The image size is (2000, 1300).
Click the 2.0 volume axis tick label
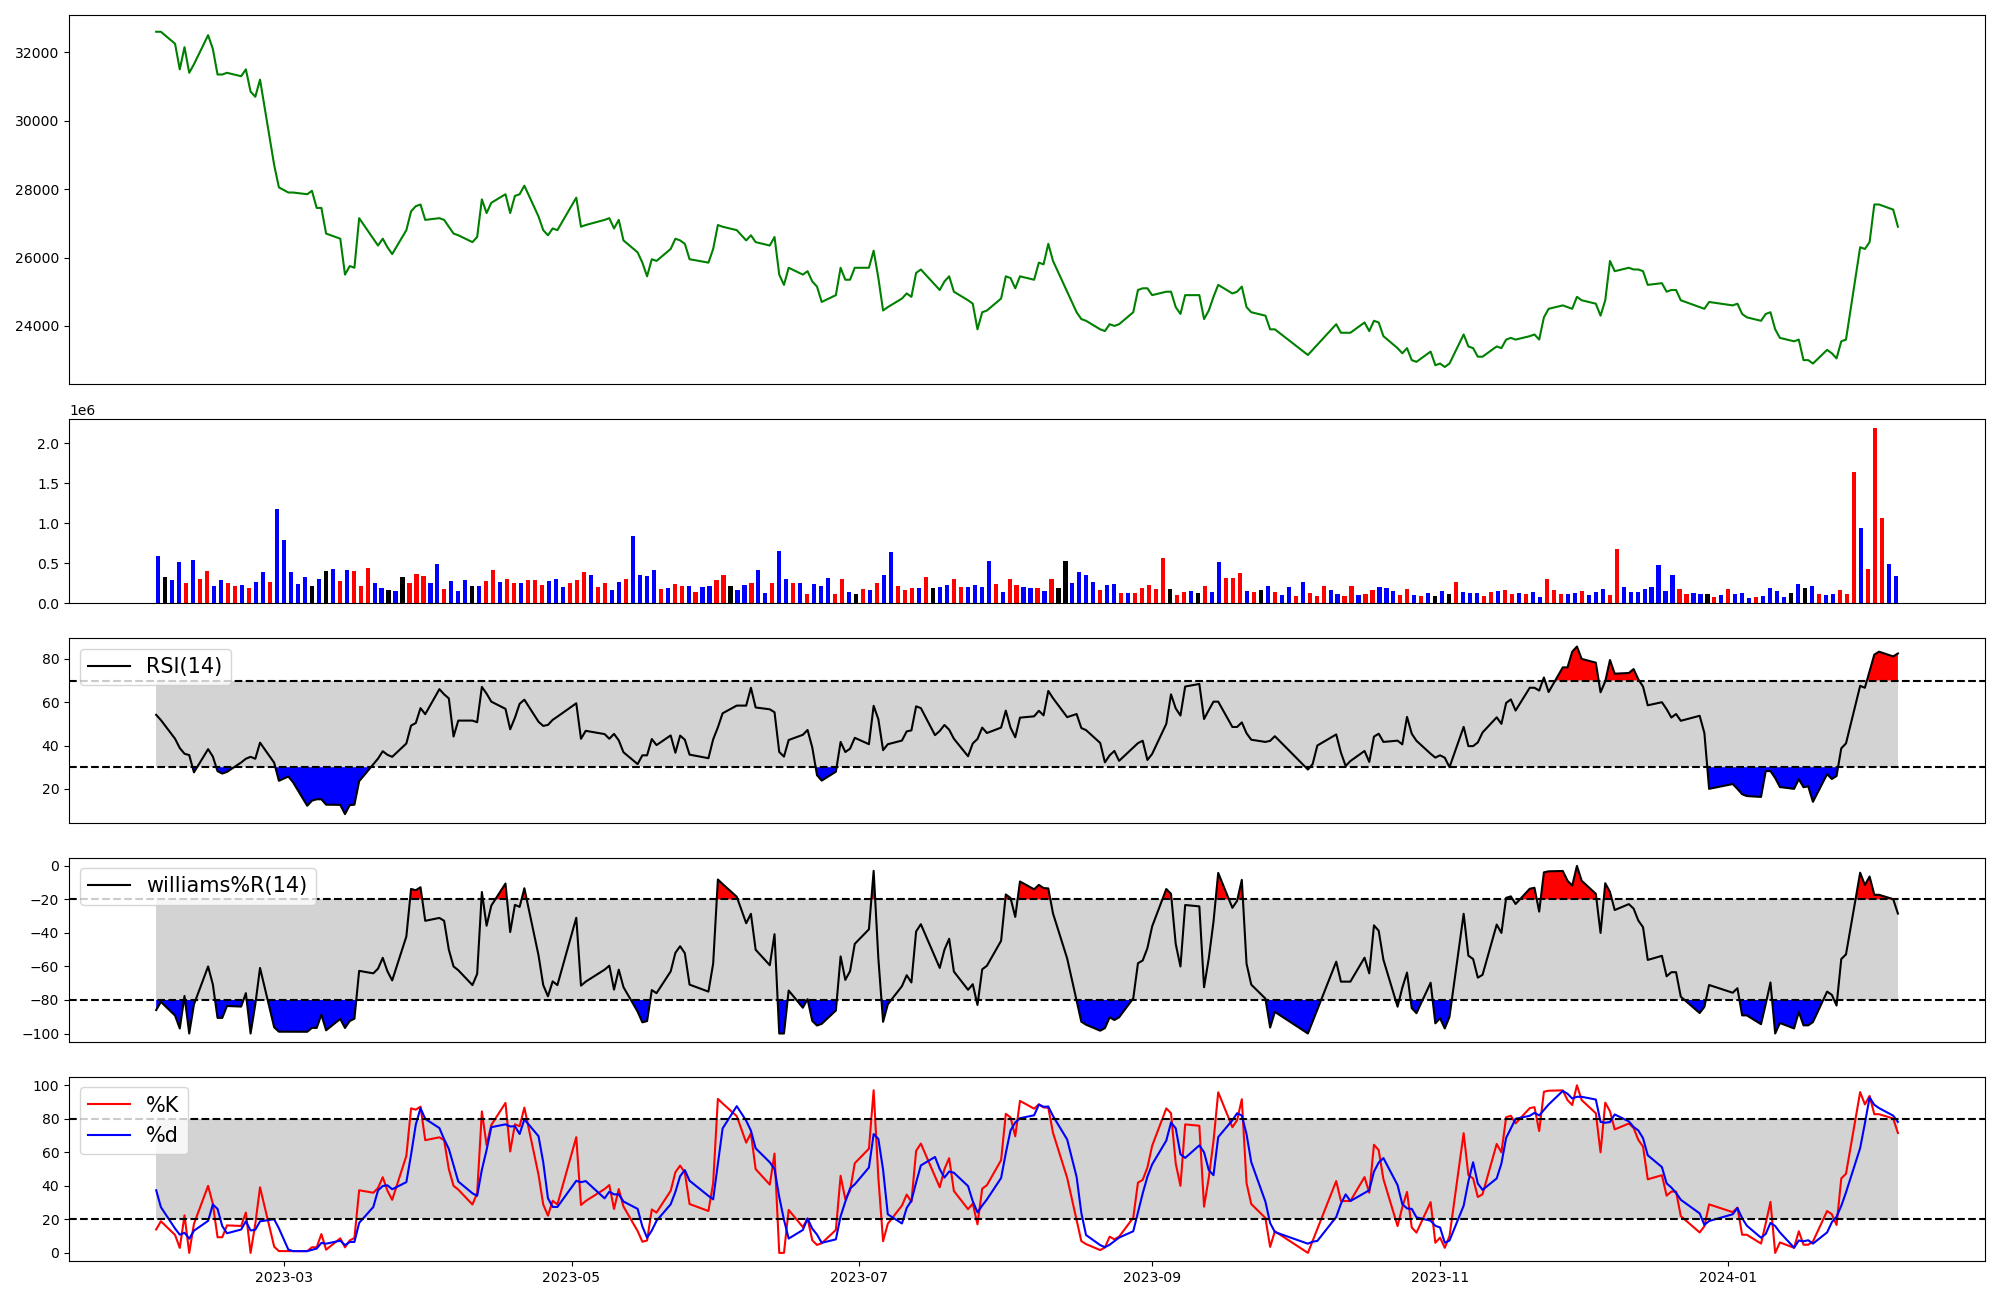point(49,444)
